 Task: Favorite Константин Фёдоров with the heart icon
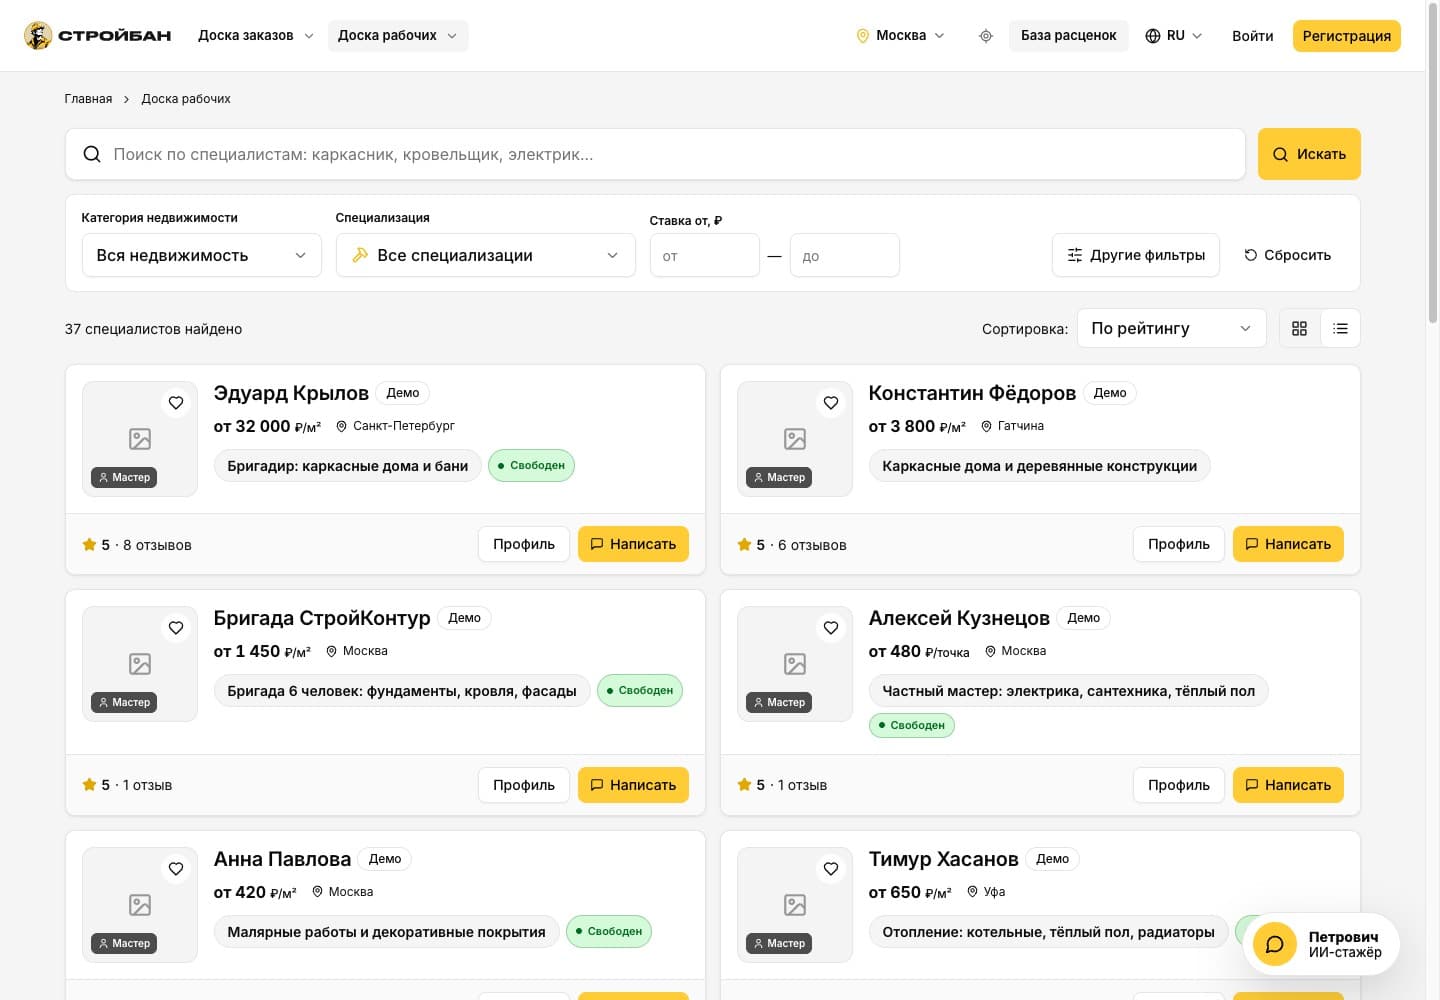831,403
